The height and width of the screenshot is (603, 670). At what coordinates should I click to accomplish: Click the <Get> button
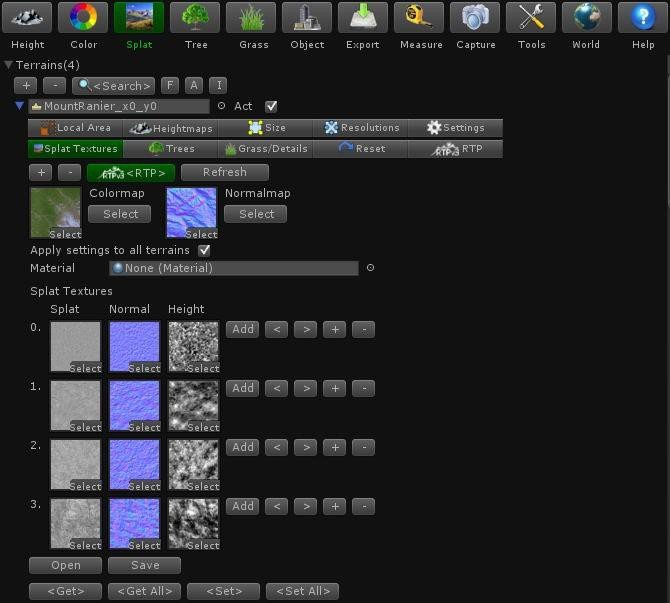click(65, 591)
